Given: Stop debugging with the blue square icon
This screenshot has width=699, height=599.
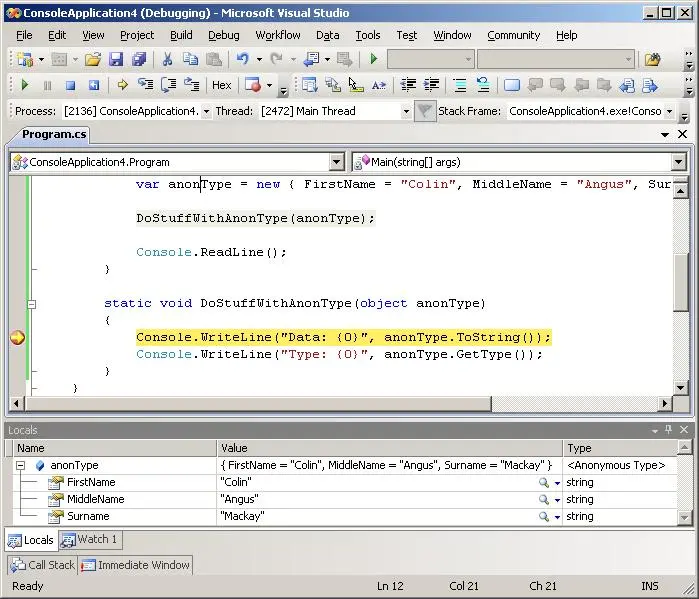Looking at the screenshot, I should point(70,85).
